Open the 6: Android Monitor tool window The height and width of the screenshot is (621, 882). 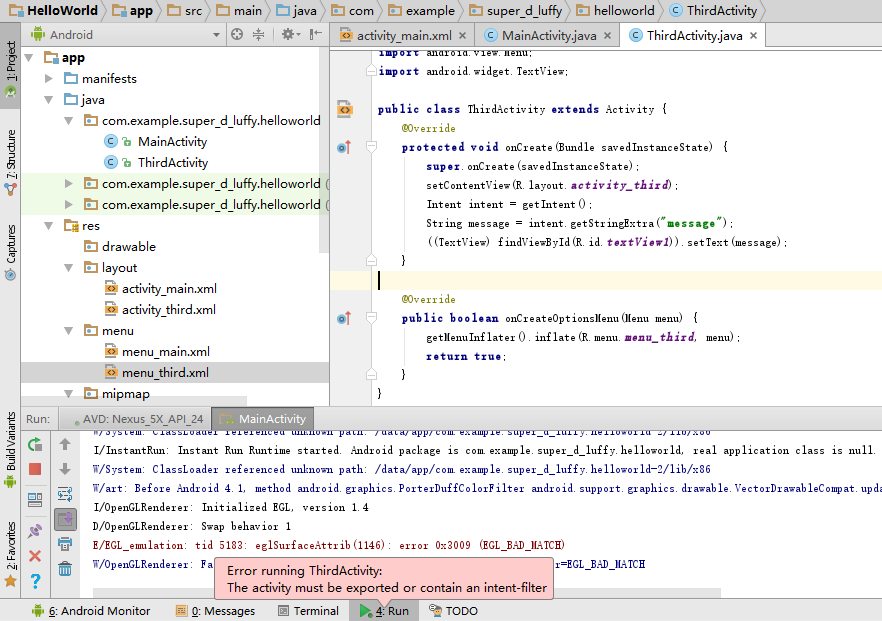pyautogui.click(x=91, y=611)
